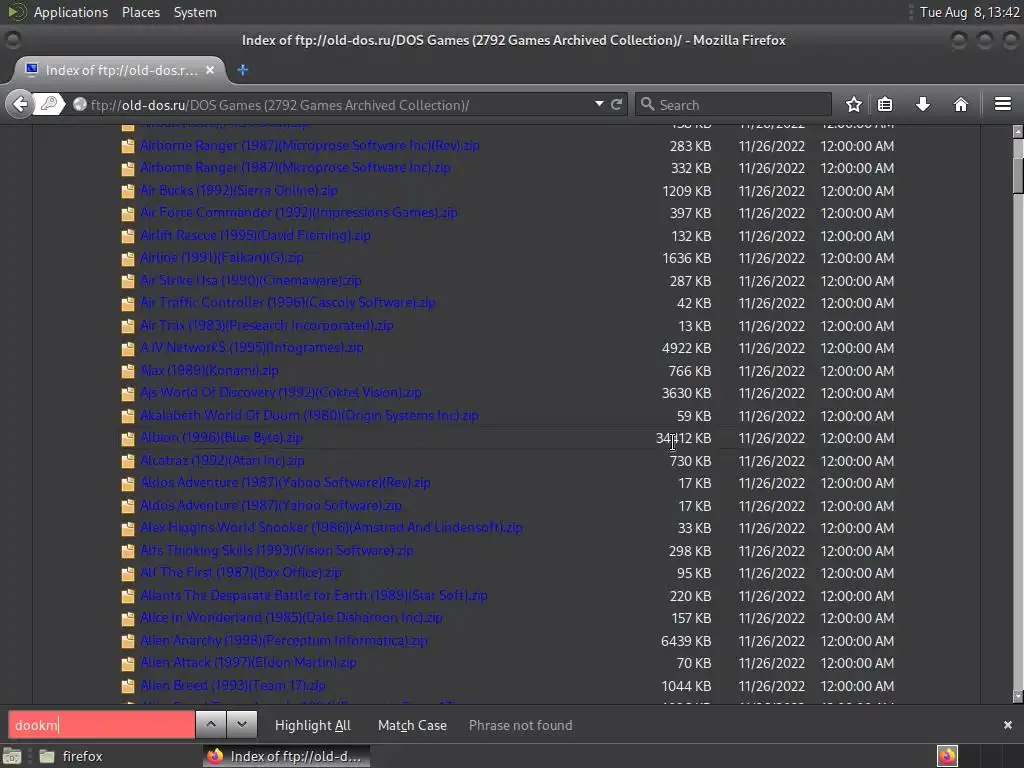Switch to the Index of ftp://old-d... taskbar button
Viewport: 1024px width, 768px height.
(286, 756)
